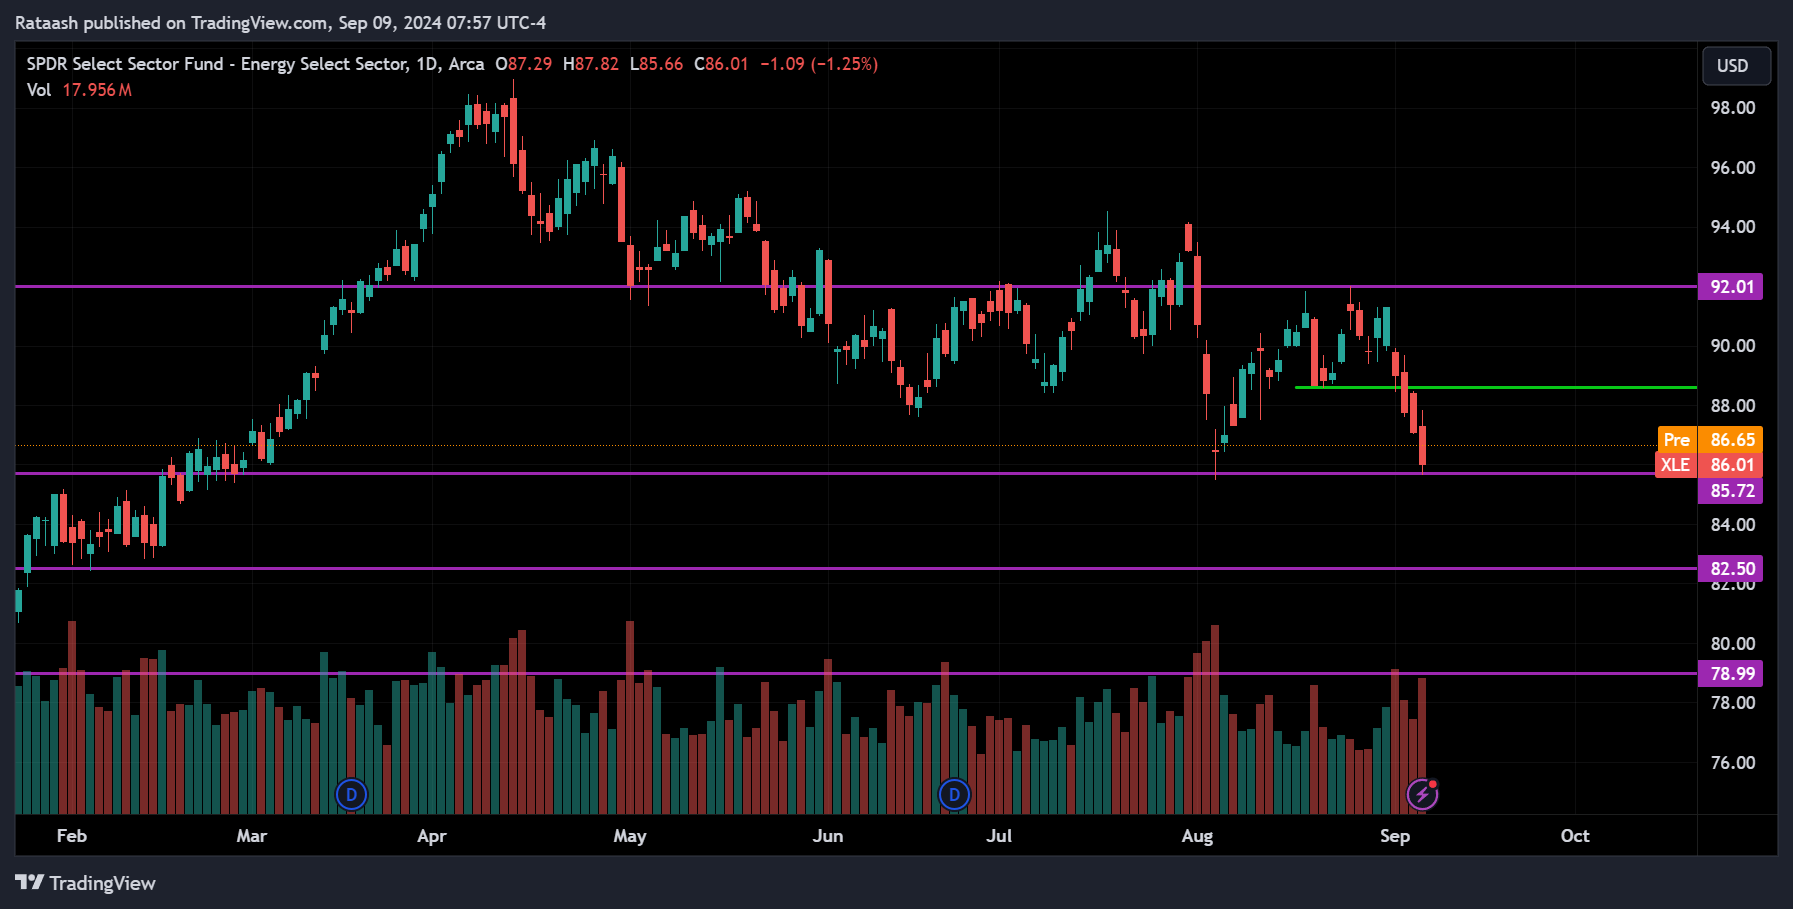Click the dividend marker near March
The height and width of the screenshot is (909, 1793).
point(351,795)
